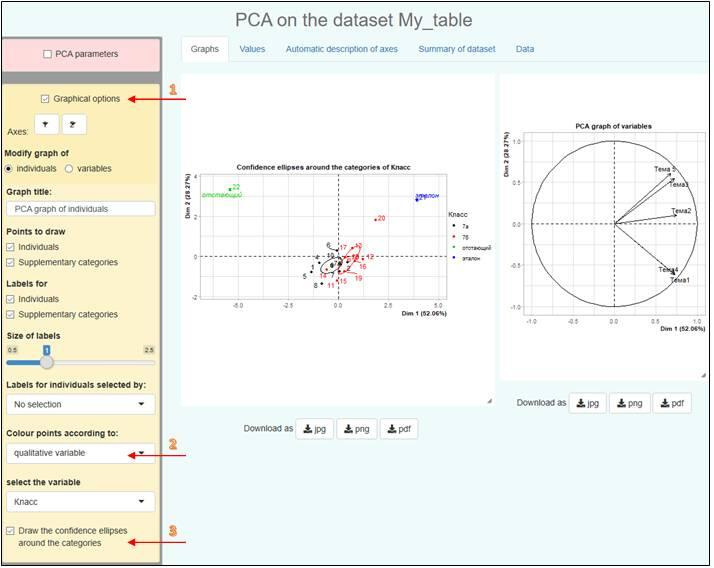Viewport: 714px width, 568px height.
Task: Click the first Axes selector box
Action: point(47,124)
